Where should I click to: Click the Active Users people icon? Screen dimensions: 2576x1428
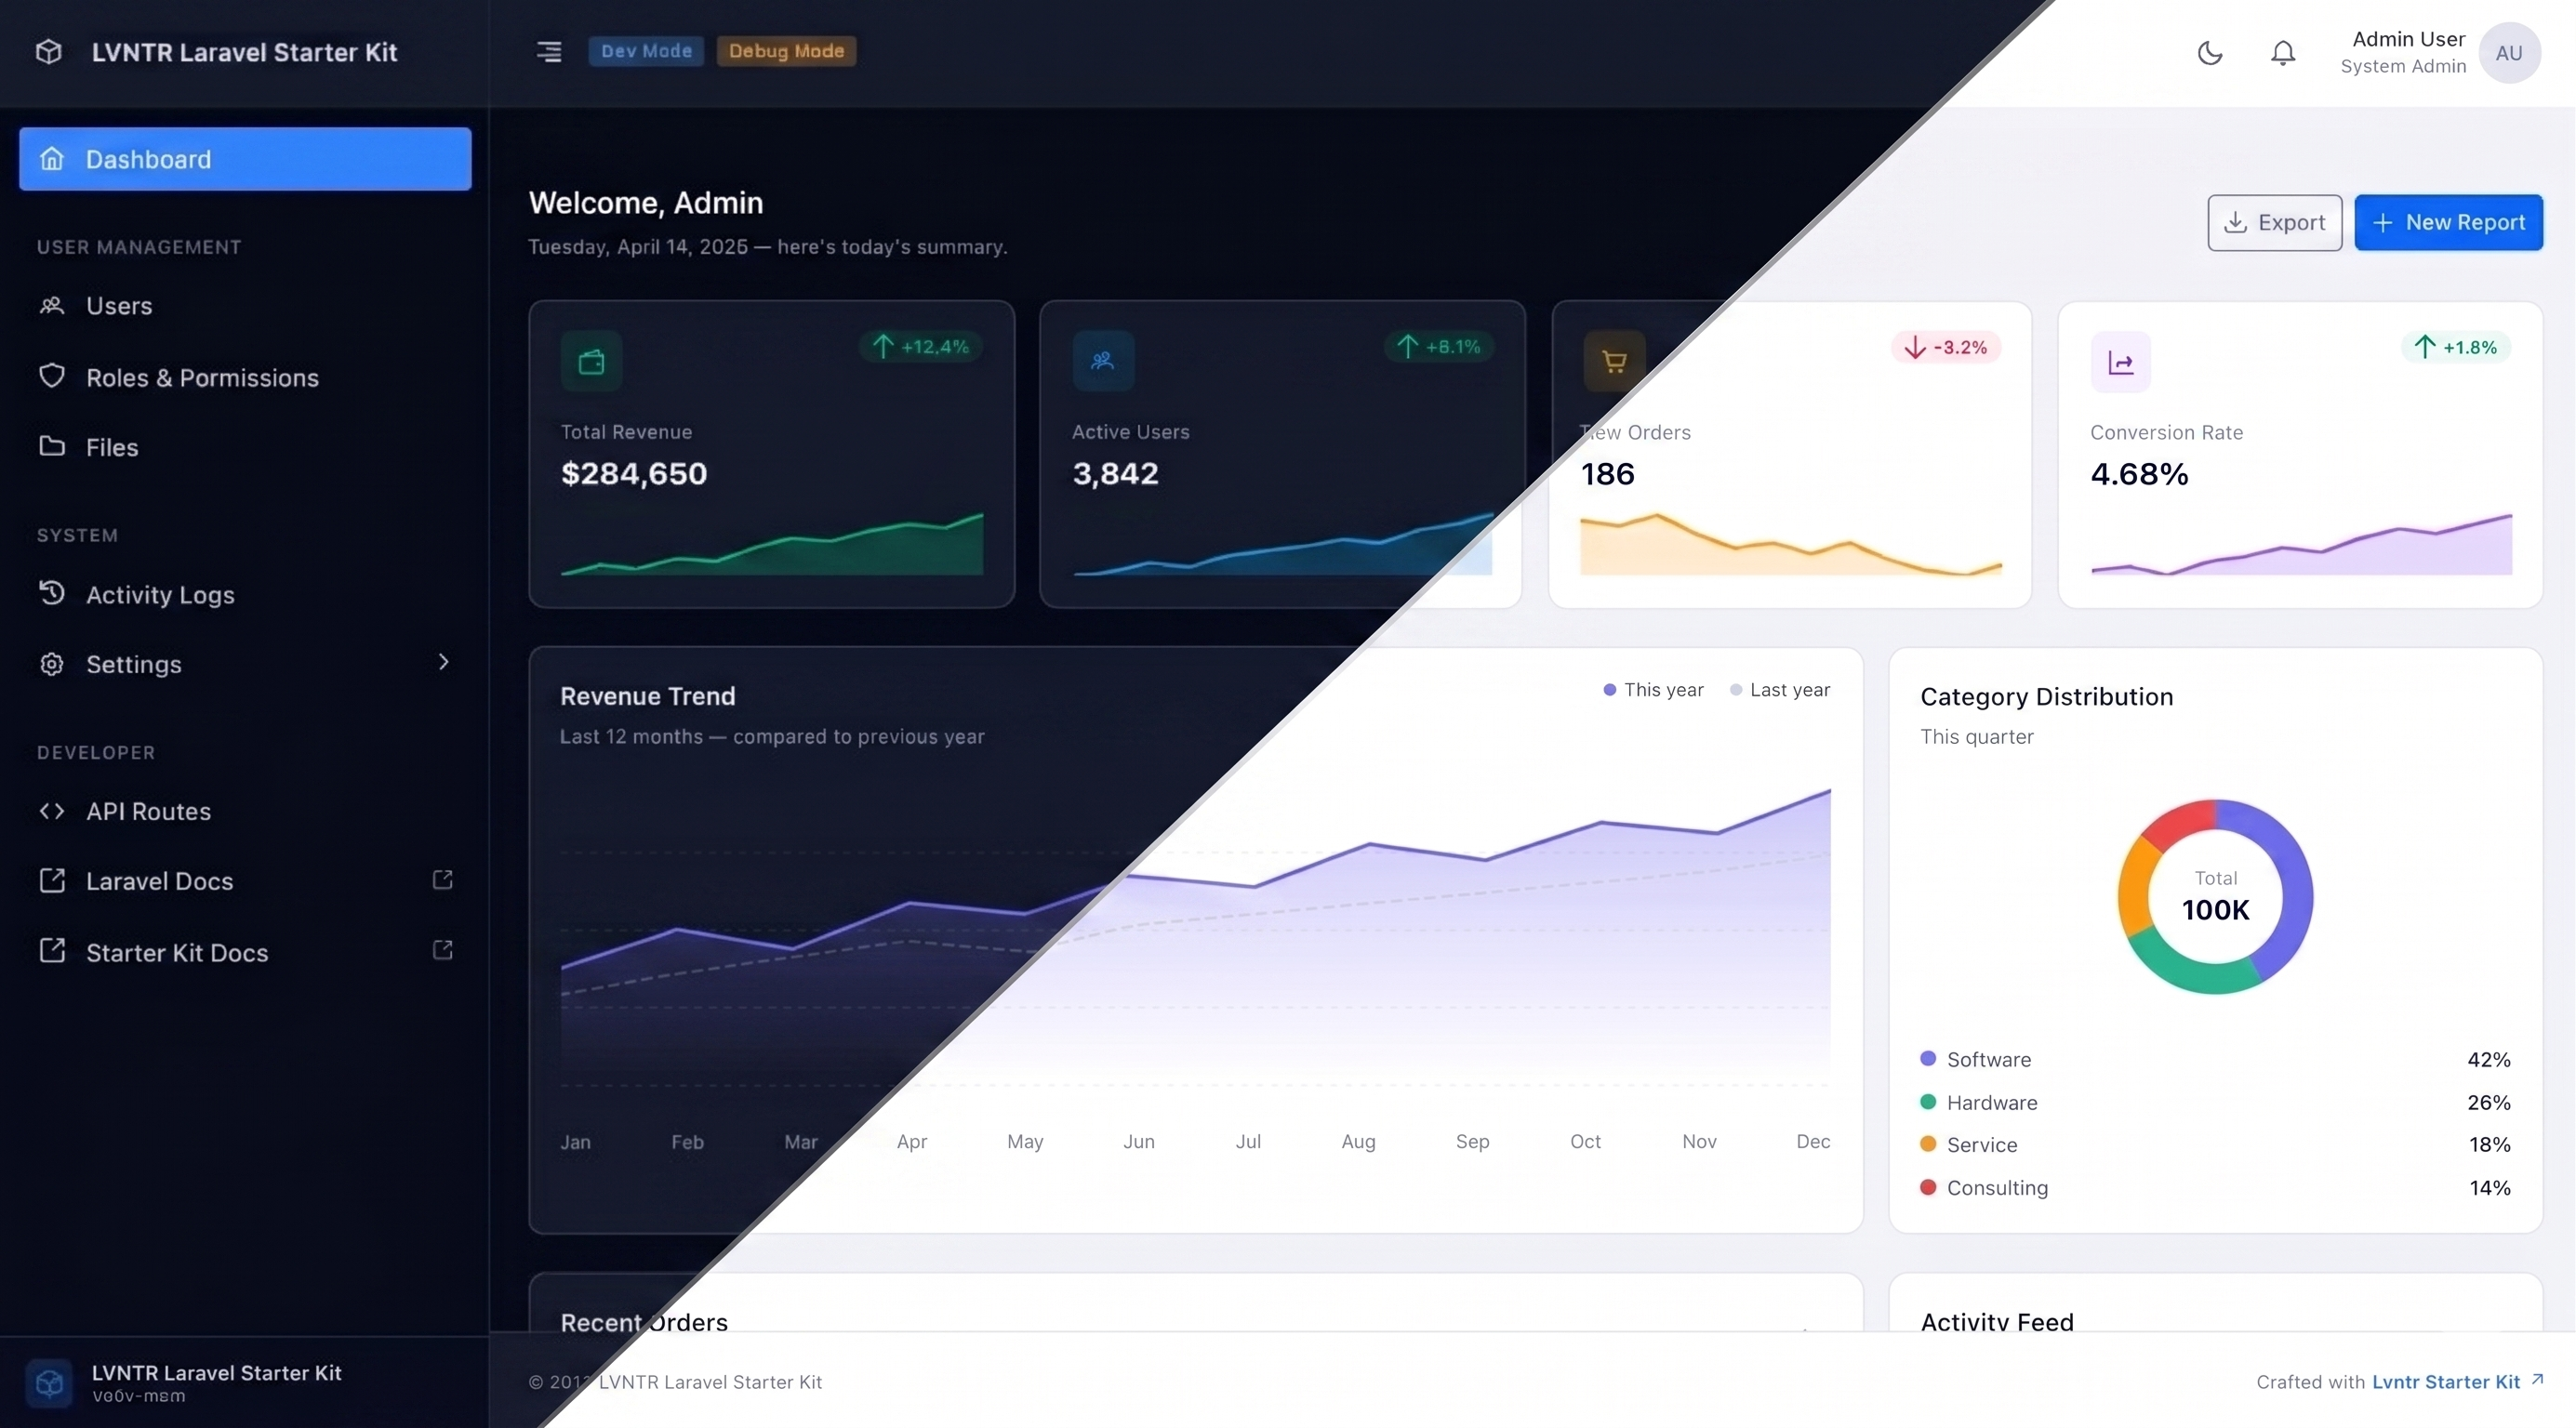coord(1103,361)
